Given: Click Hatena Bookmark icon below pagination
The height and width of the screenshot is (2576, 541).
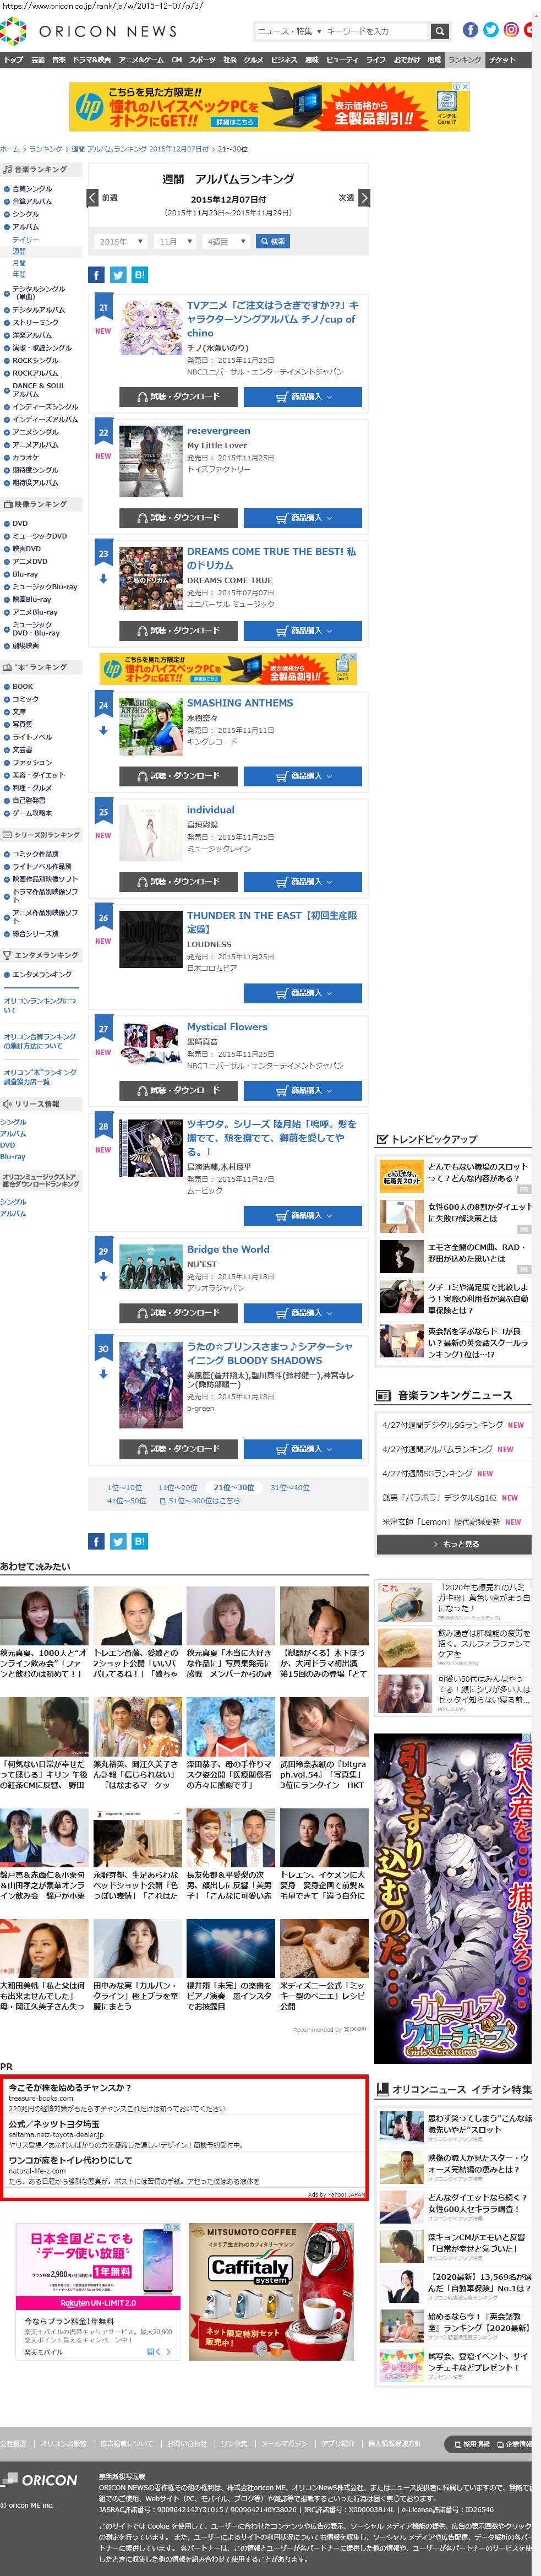Looking at the screenshot, I should pyautogui.click(x=139, y=1541).
